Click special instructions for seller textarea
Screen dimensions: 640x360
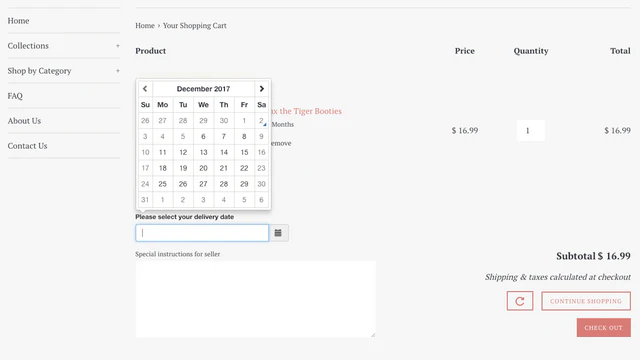point(256,299)
